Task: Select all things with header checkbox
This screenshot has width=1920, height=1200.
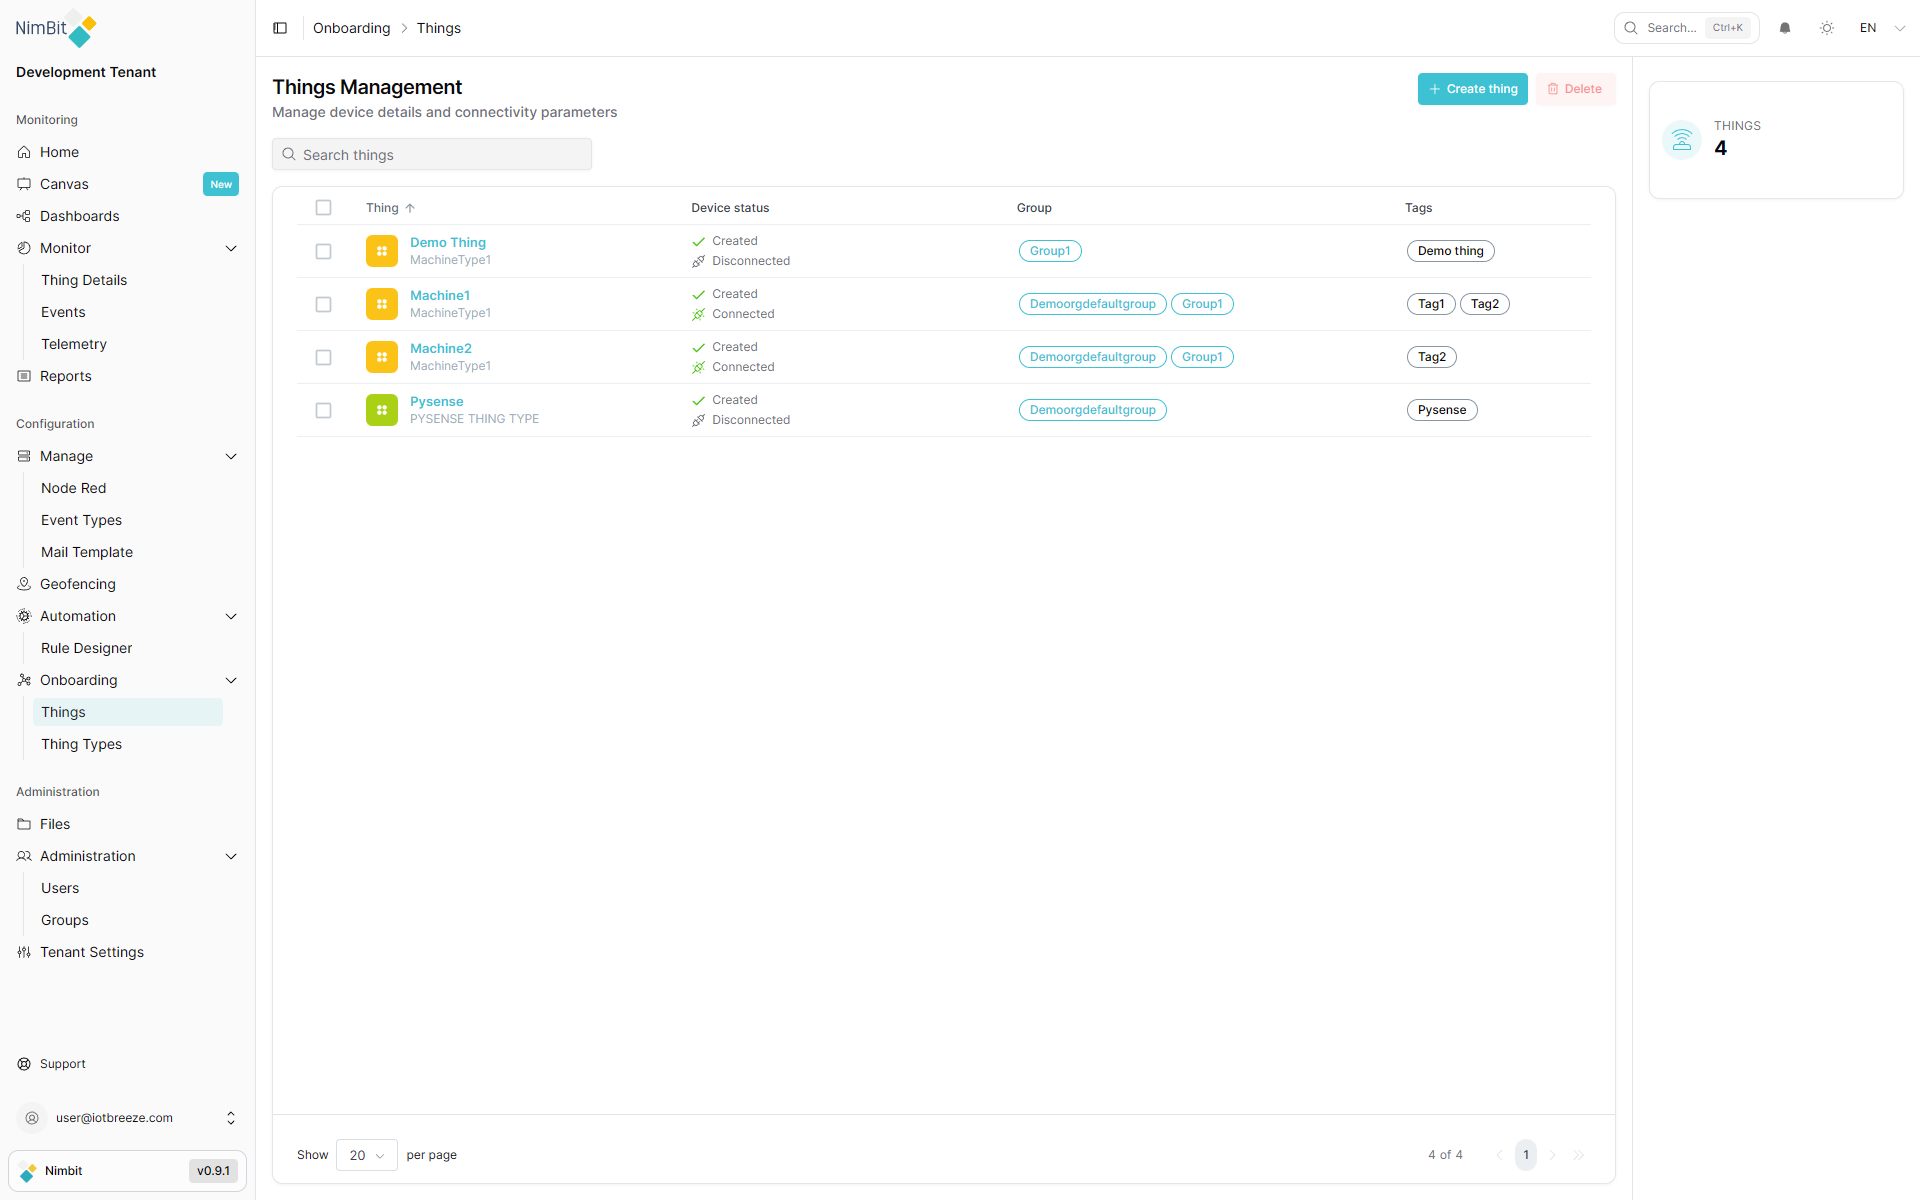Action: 323,208
